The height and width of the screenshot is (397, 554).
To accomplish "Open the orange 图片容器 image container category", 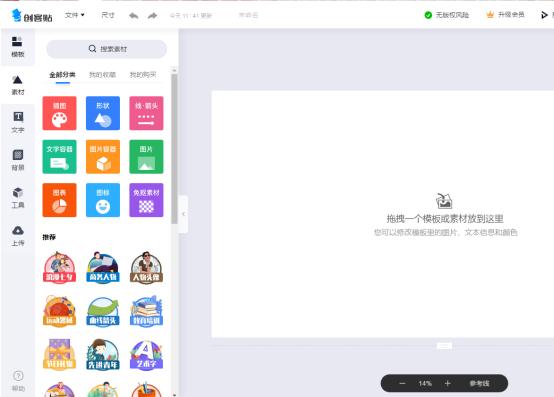I will point(103,156).
